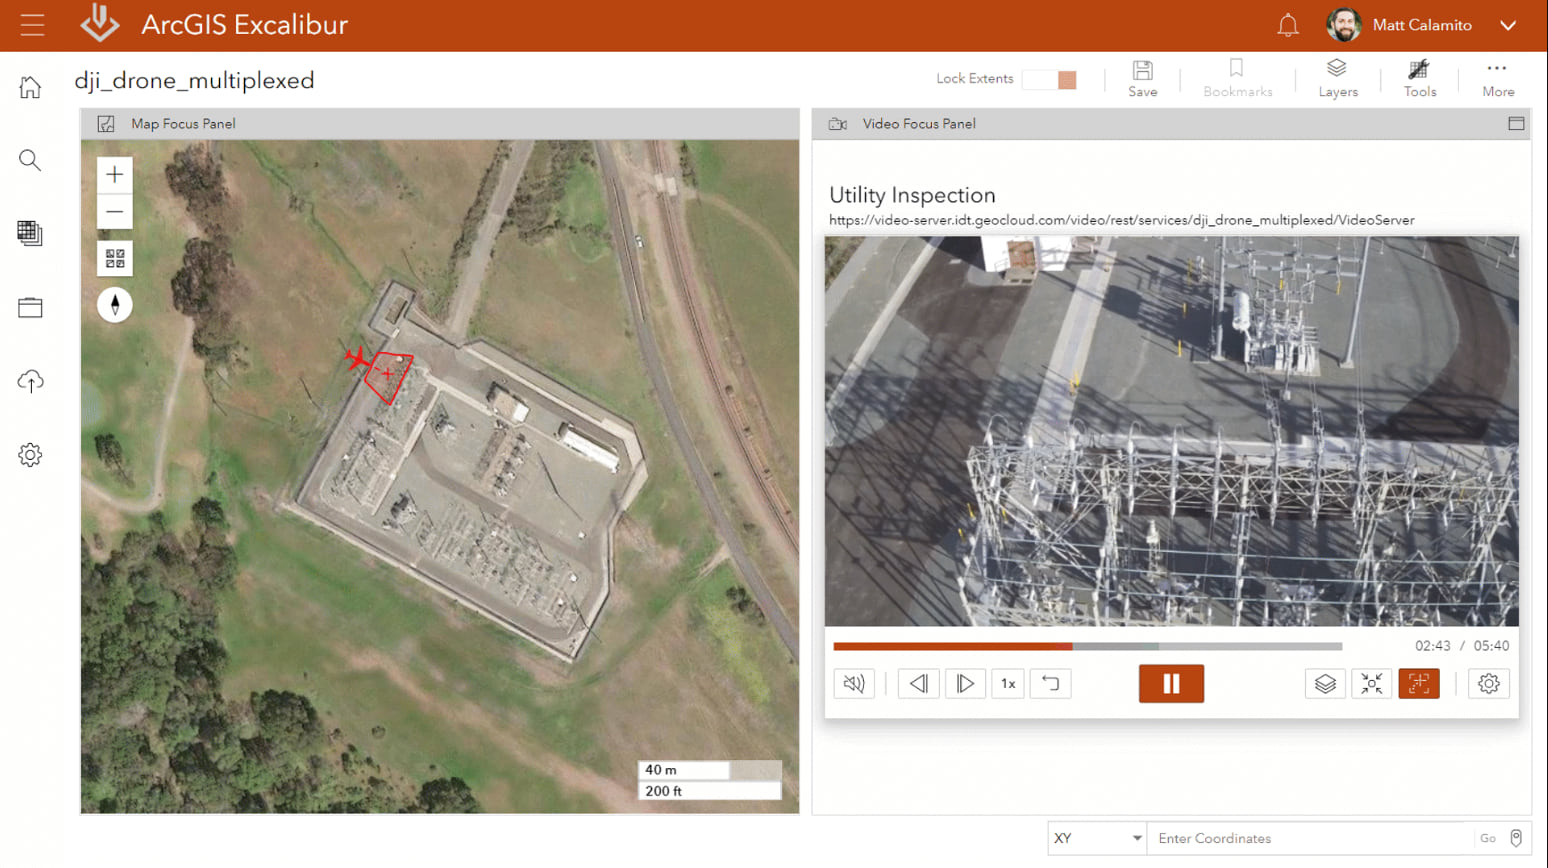
Task: Click the 02:43 elapsed time readout
Action: [x=1432, y=646]
